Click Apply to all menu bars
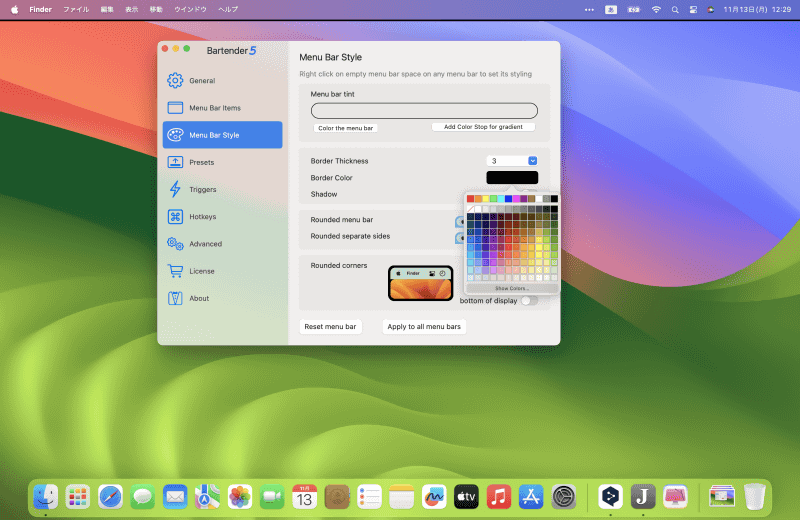 (424, 327)
